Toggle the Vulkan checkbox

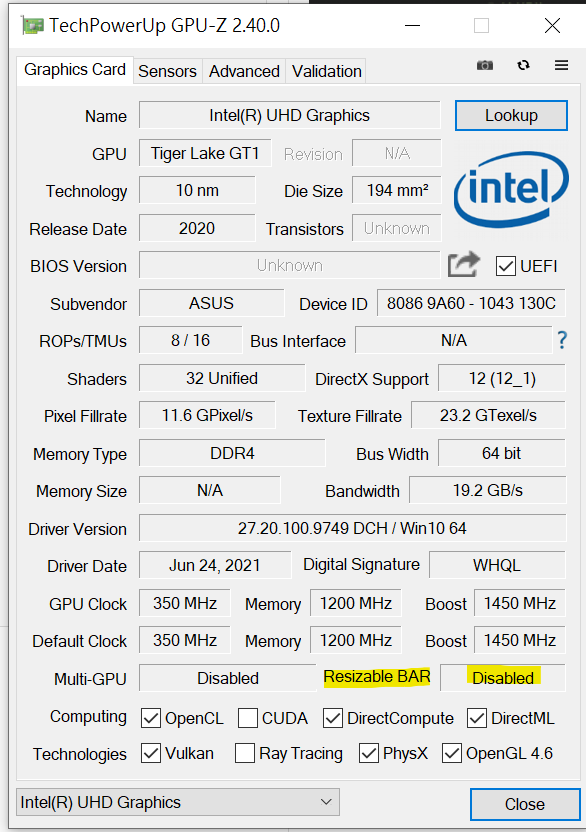tap(151, 753)
